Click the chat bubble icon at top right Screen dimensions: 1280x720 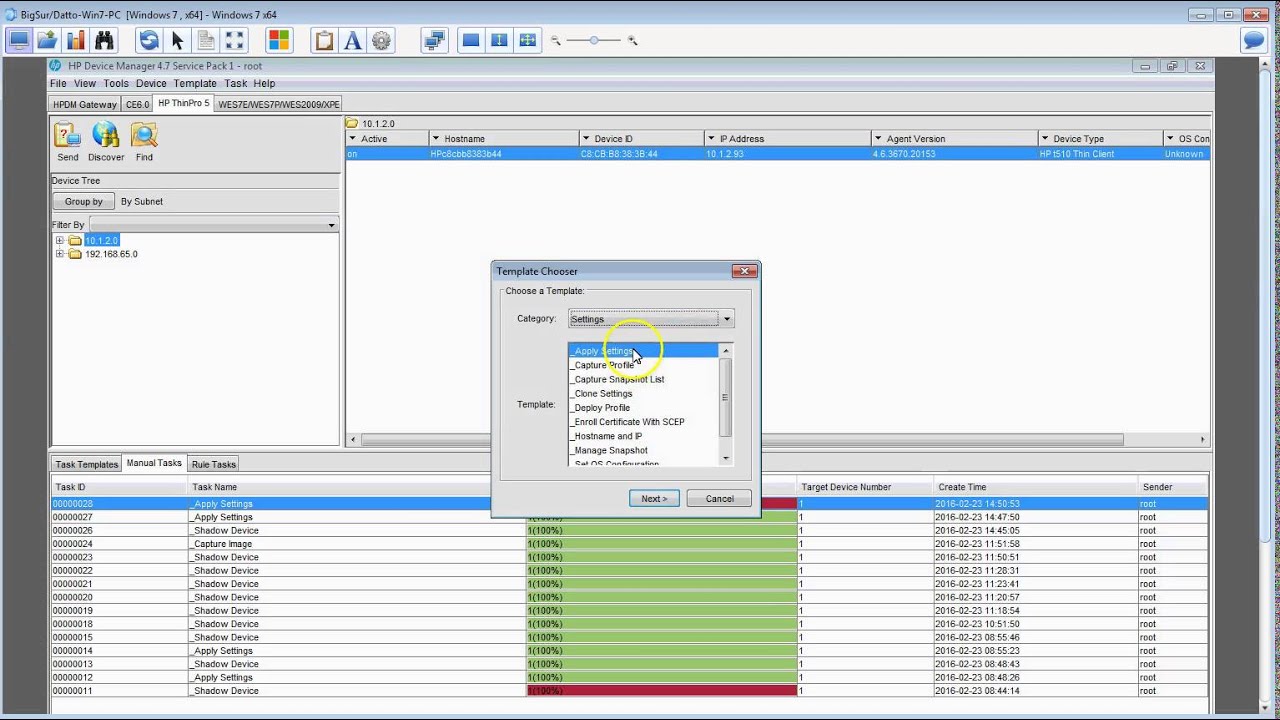click(1253, 40)
